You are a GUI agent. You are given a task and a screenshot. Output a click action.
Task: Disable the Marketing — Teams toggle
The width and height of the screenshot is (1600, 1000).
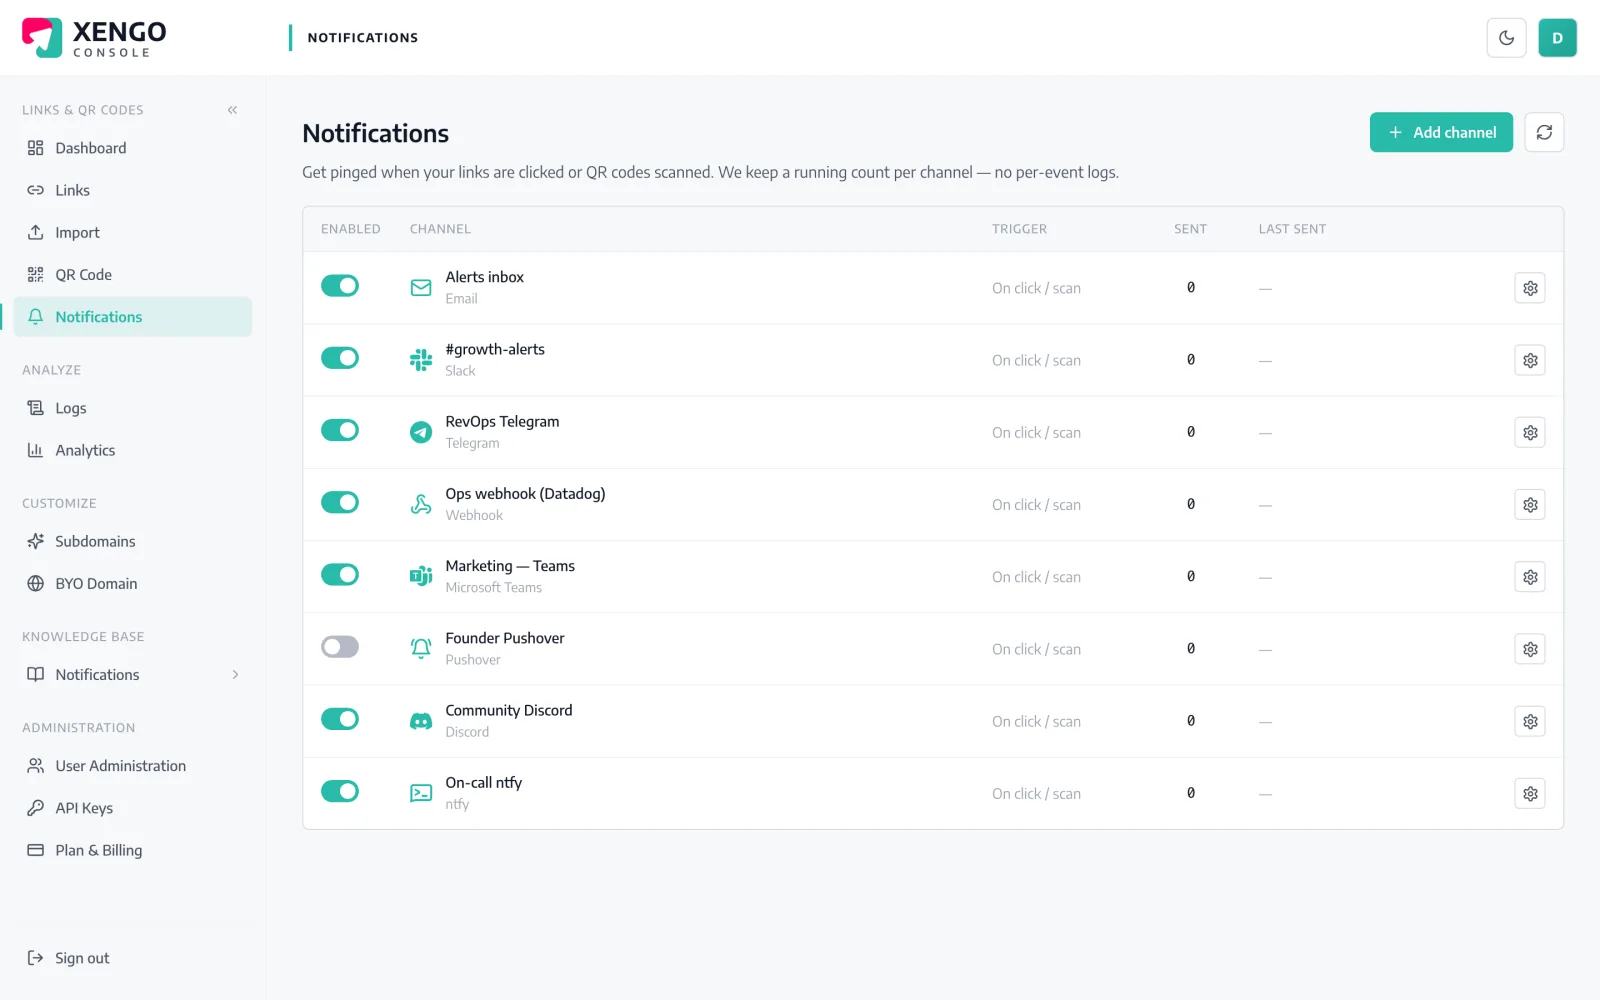coord(340,574)
